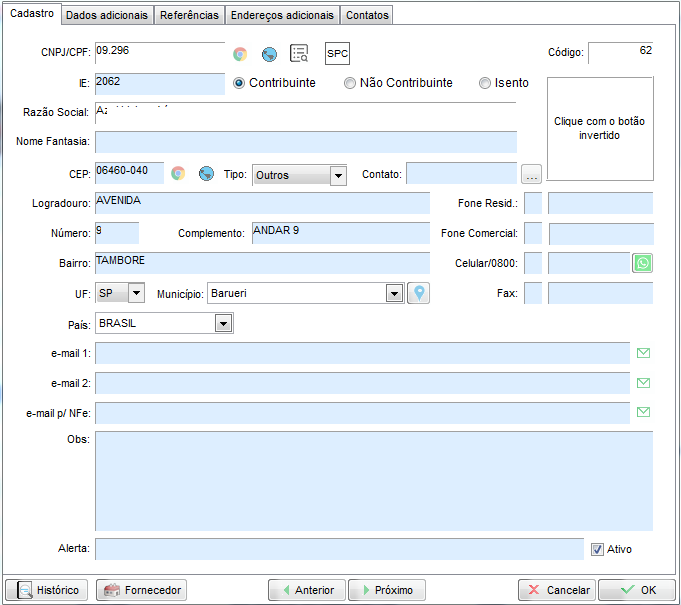
Task: Click the Histórico button
Action: [46, 590]
